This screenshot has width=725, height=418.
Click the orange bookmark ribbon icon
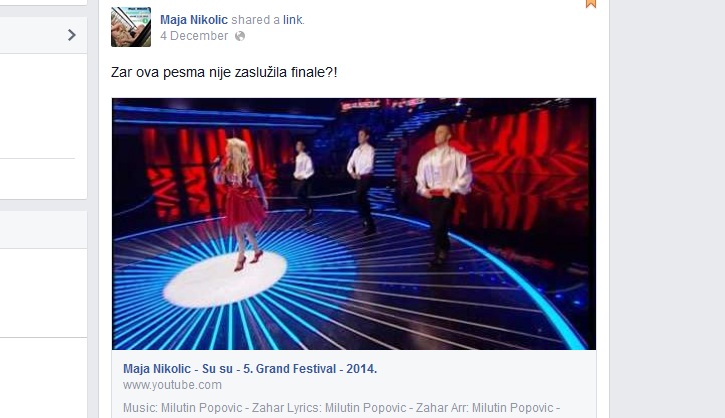(590, 4)
